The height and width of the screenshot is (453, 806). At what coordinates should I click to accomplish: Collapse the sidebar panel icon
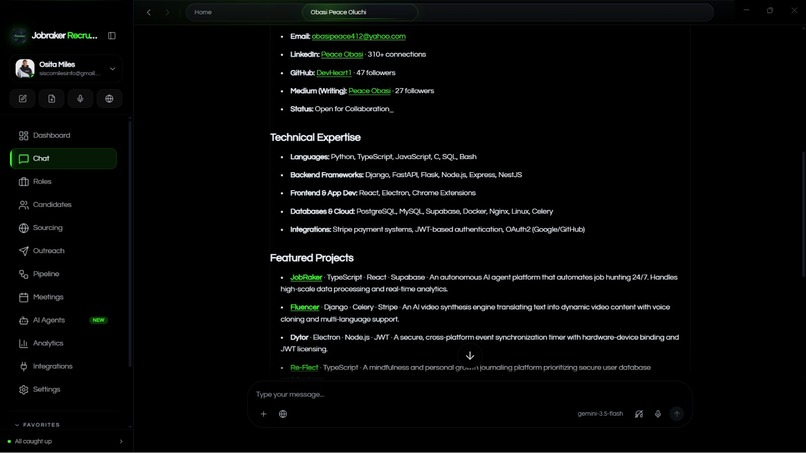112,35
